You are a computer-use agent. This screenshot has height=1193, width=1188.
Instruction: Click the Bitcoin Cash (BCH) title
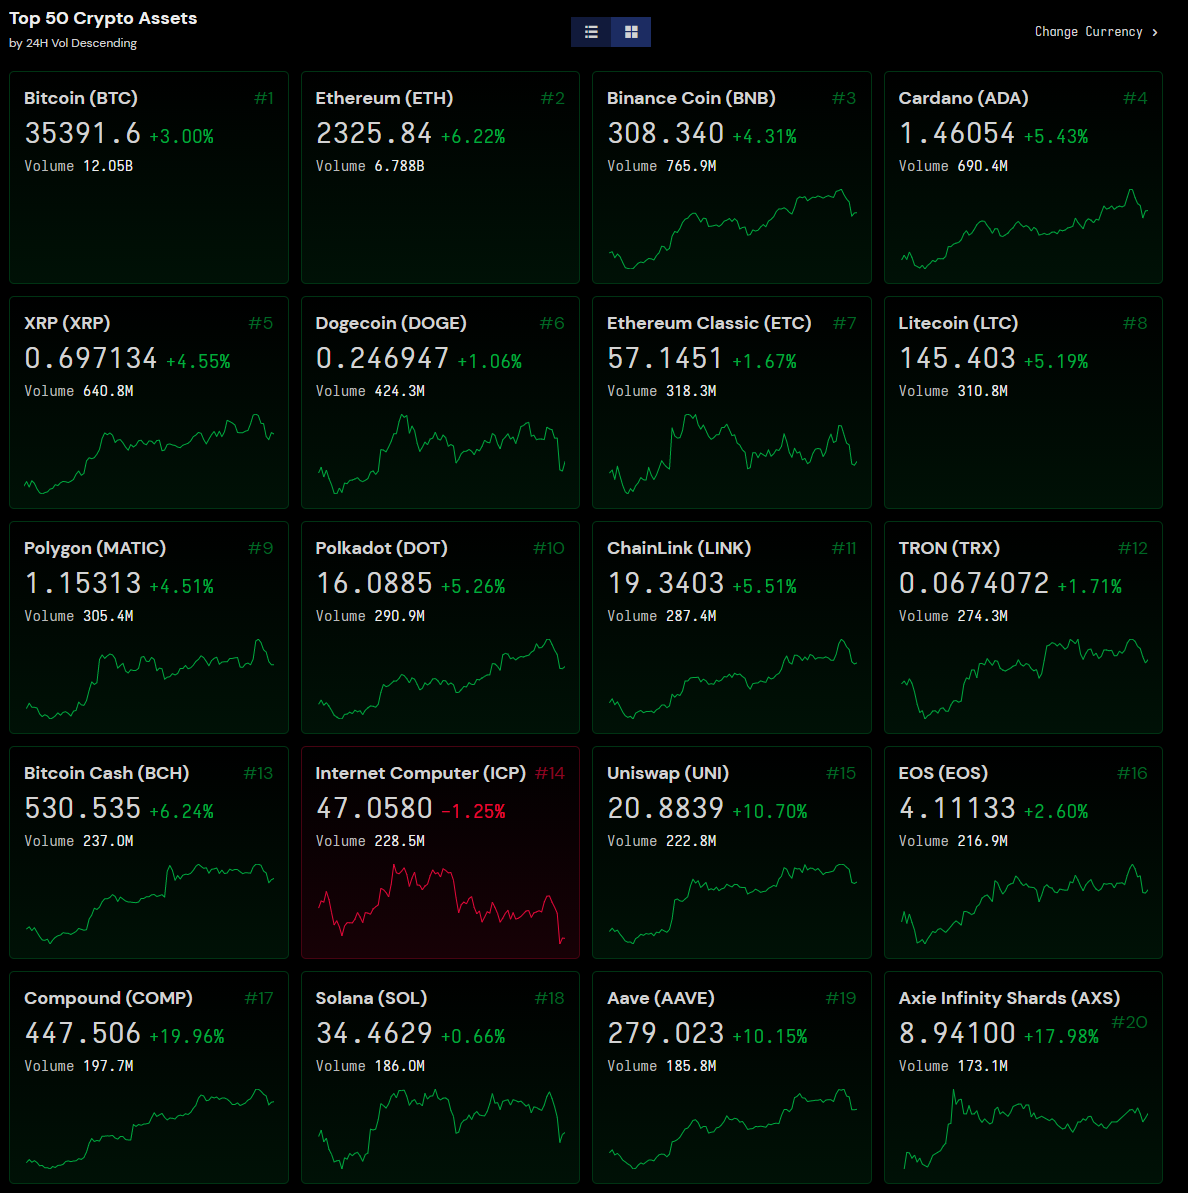107,773
